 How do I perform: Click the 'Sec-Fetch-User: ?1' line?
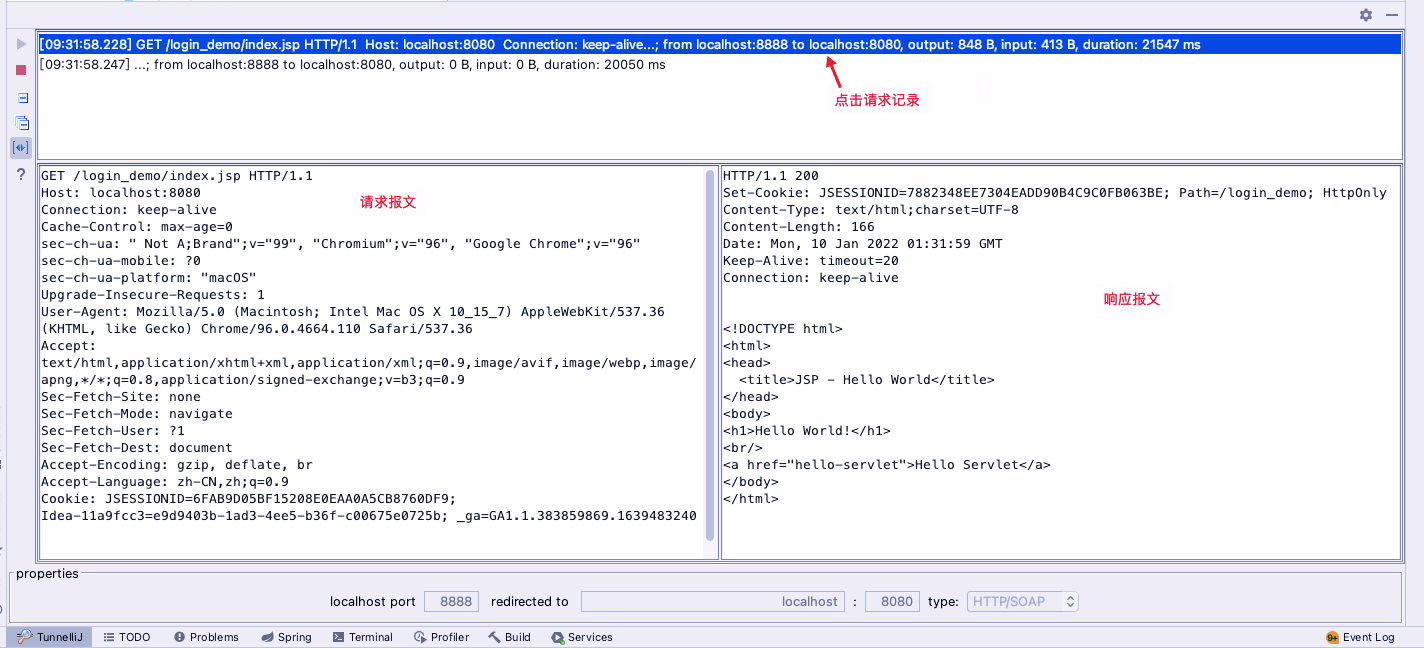click(x=113, y=431)
